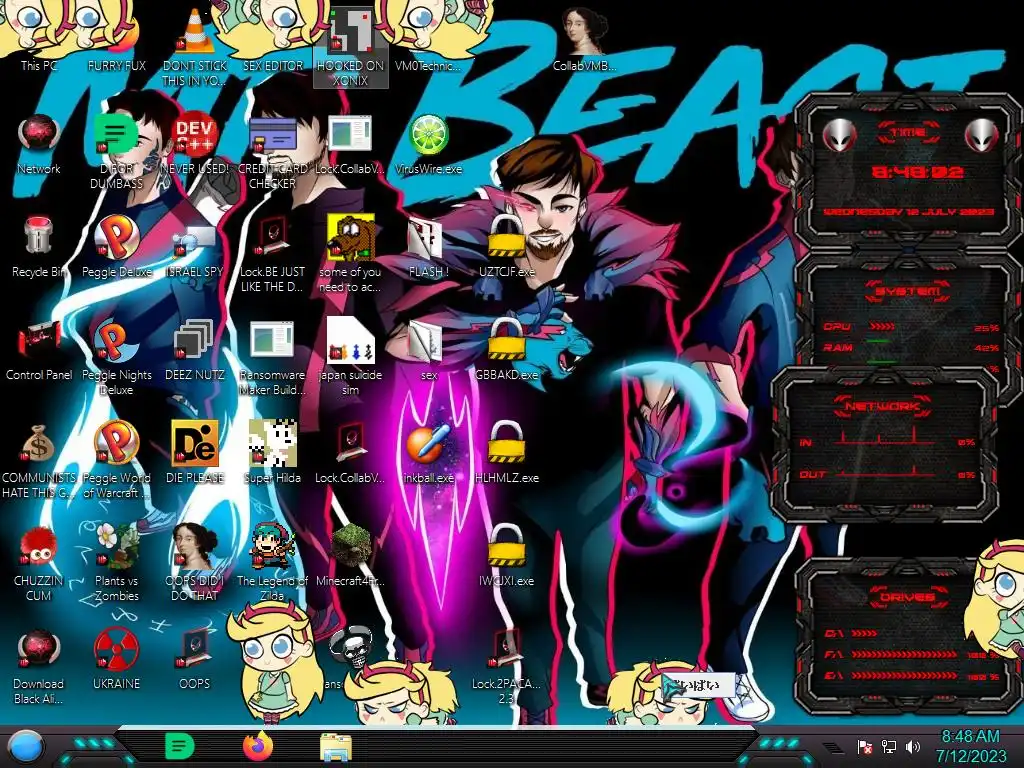
Task: Launch the VLC cone shortcut DONT STICK THIS
Action: point(194,46)
